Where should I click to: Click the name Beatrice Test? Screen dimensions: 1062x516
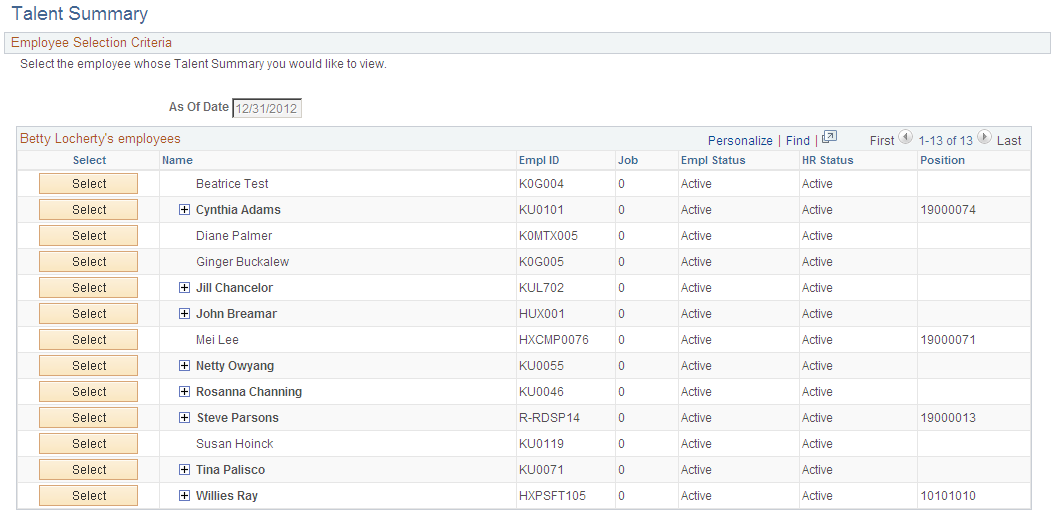[x=232, y=184]
